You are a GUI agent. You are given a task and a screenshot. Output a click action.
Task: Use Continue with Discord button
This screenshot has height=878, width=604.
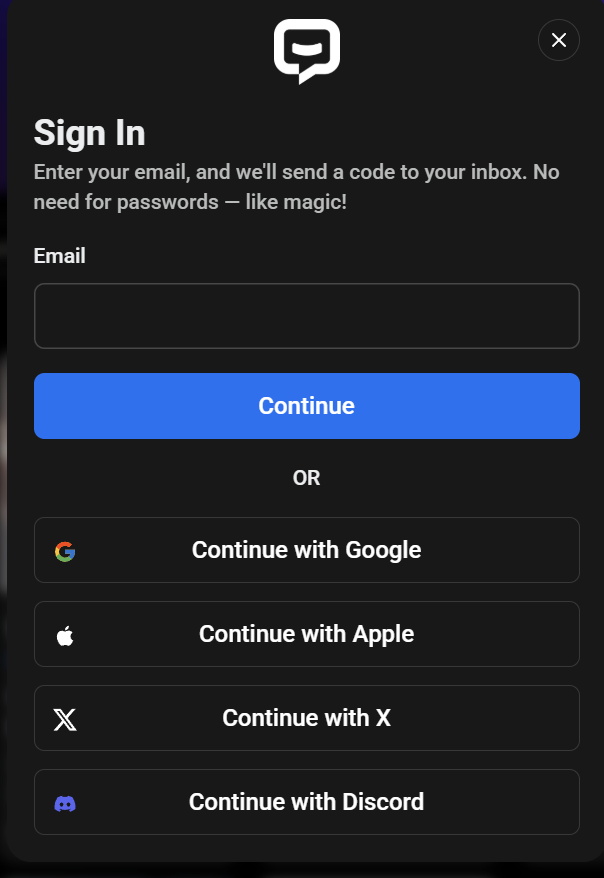coord(307,802)
